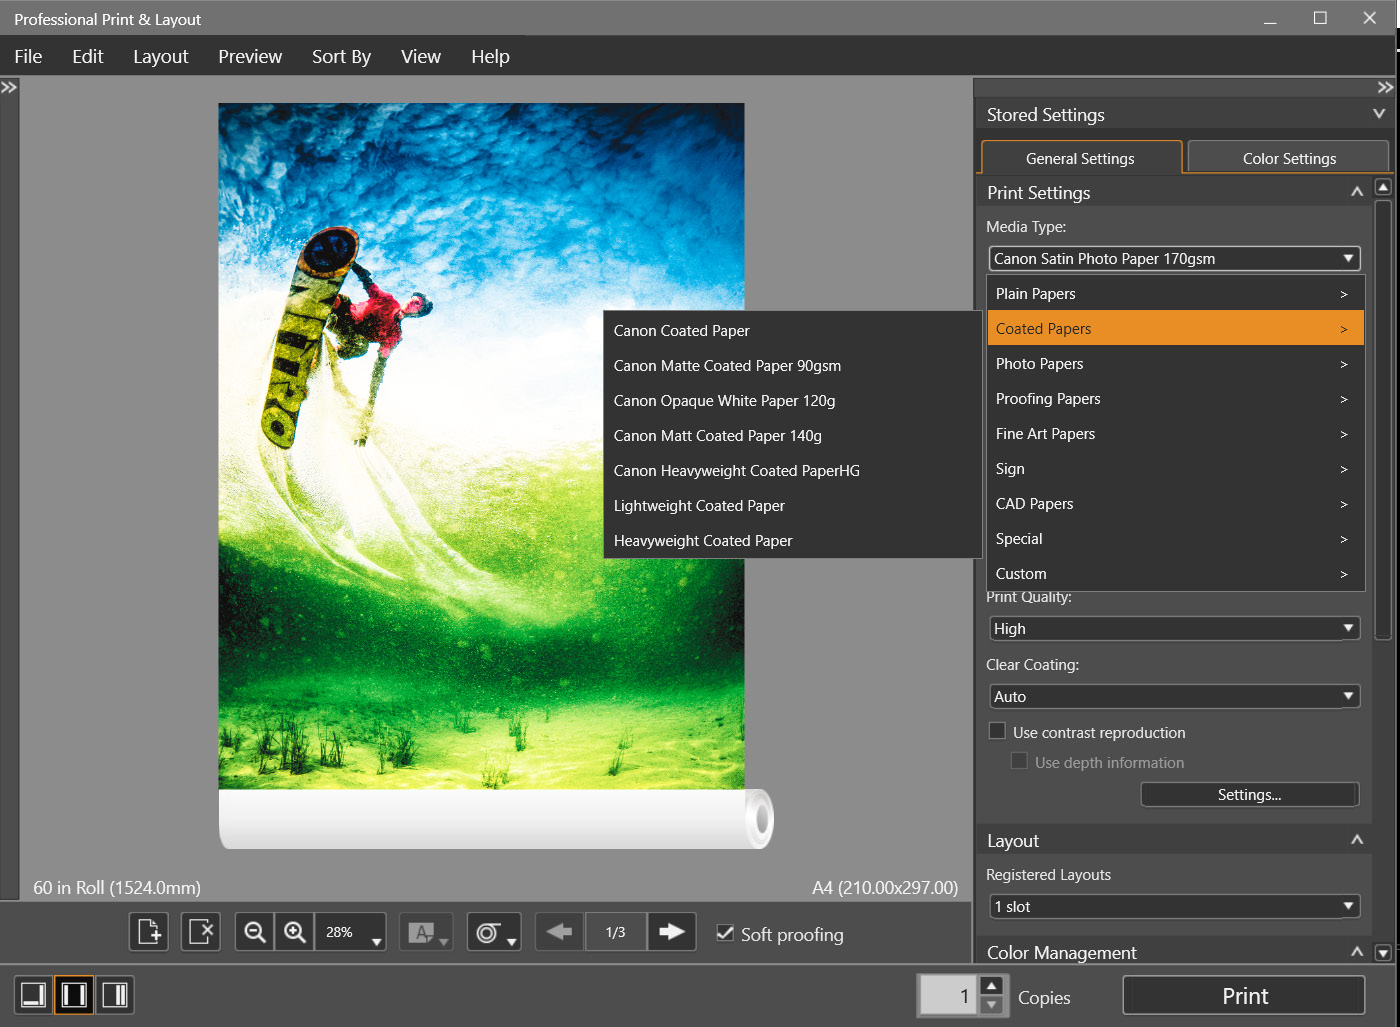Image resolution: width=1400 pixels, height=1027 pixels.
Task: Disable the Soft proofing checkbox
Action: (726, 933)
